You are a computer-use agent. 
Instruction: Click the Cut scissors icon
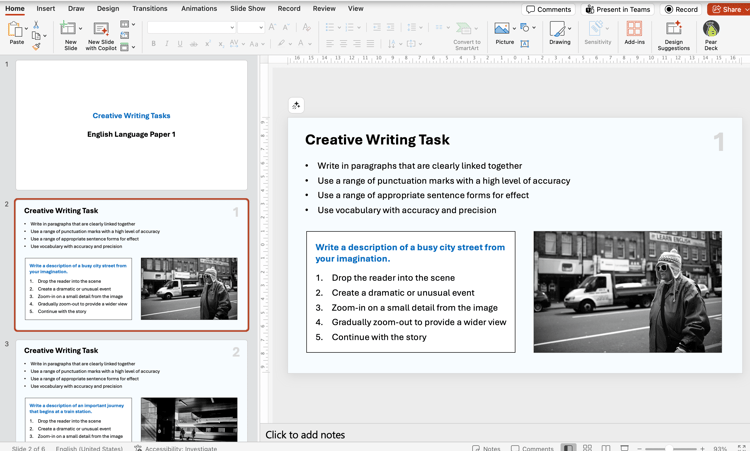pyautogui.click(x=36, y=25)
